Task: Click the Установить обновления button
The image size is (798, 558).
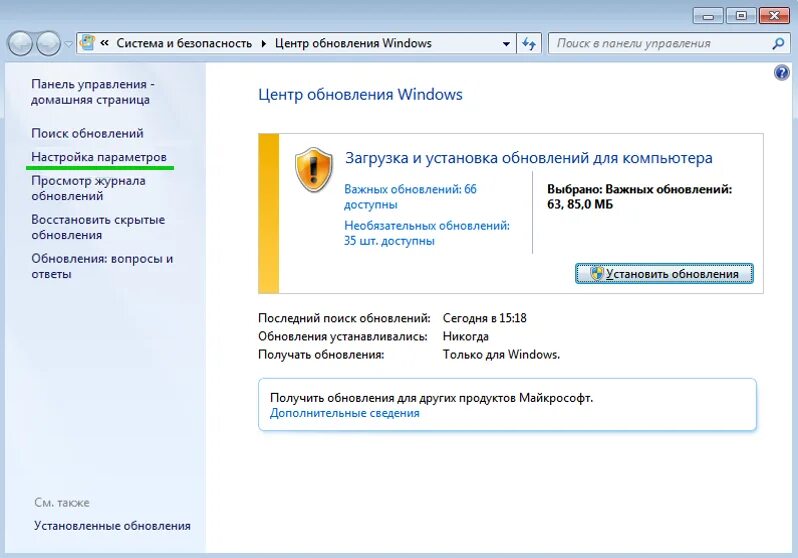Action: click(664, 274)
